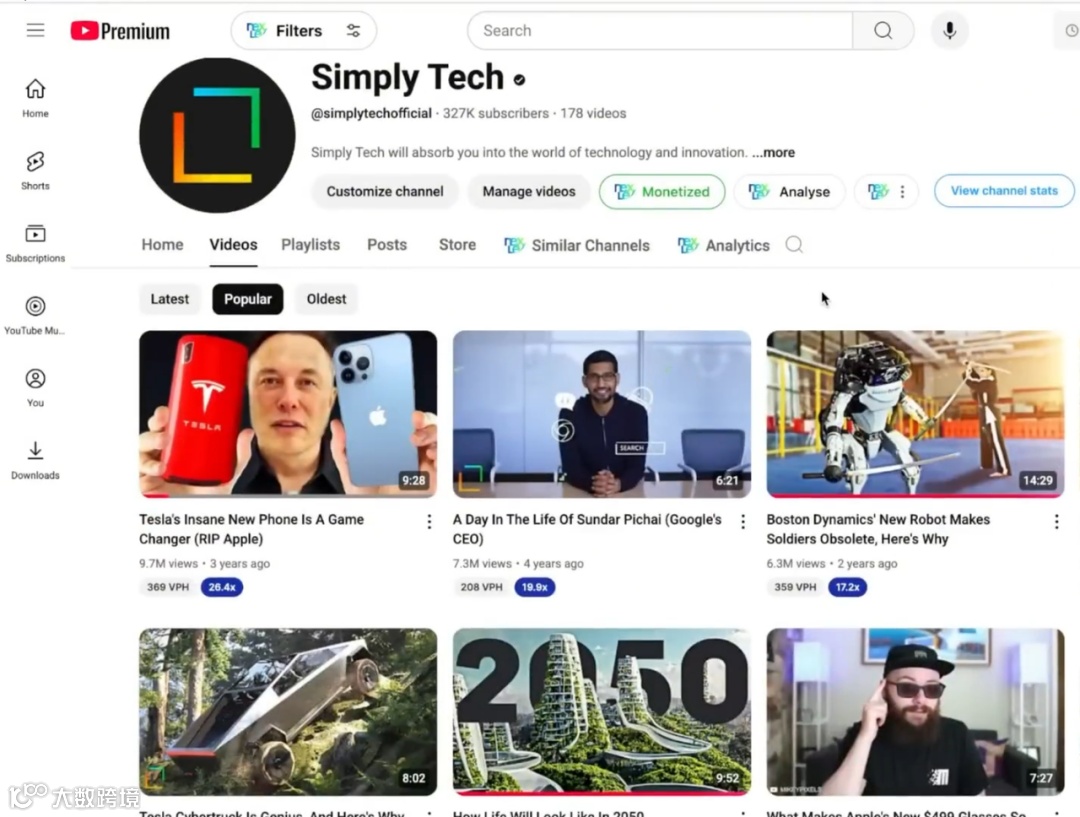Click the YouTube Premium logo
Viewport: 1080px width, 817px height.
(120, 31)
